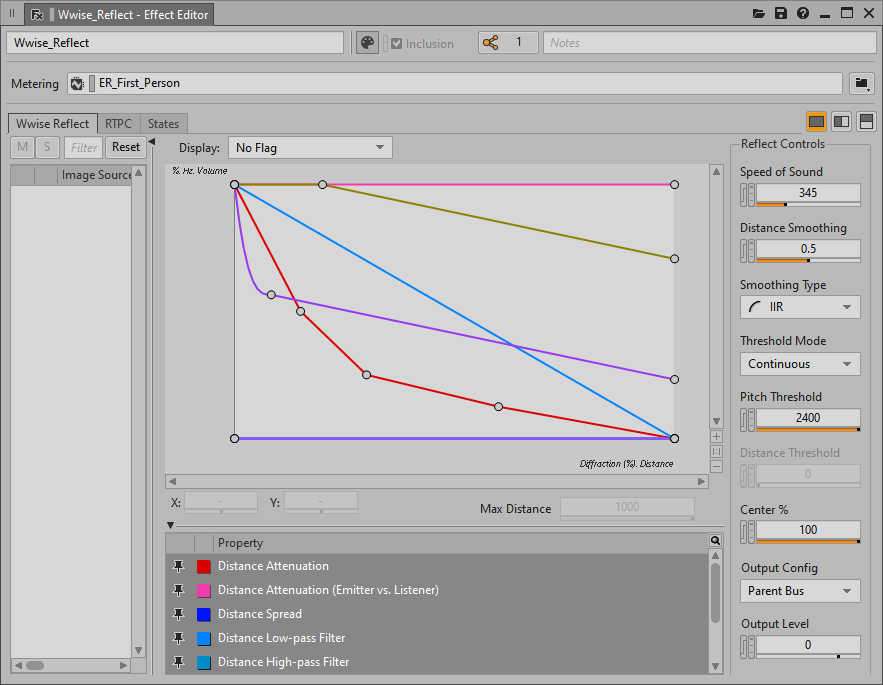Viewport: 883px width, 685px height.
Task: Click the graph zoom-out minus button
Action: pos(716,466)
